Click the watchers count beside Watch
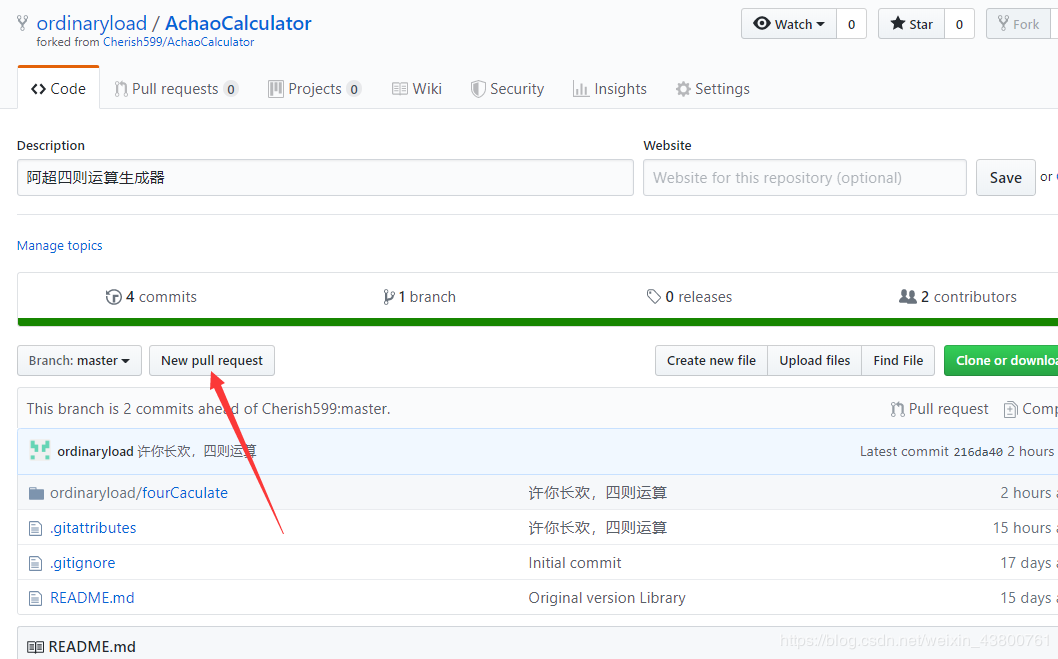 tap(852, 24)
